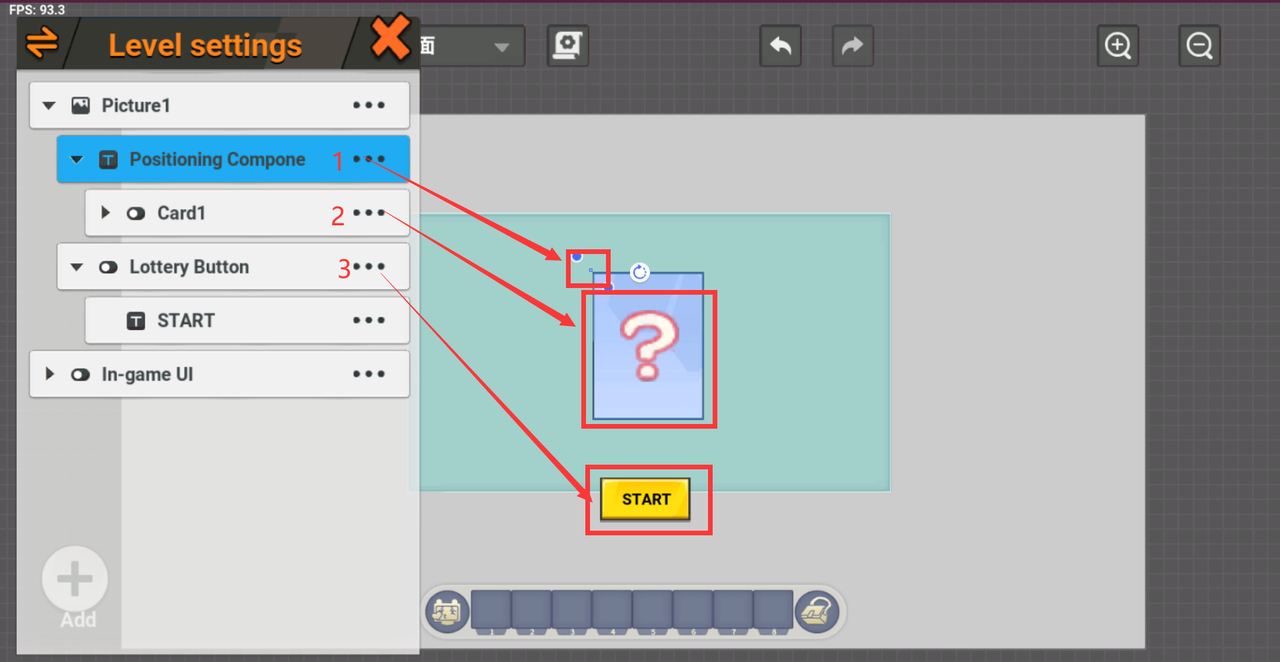Image resolution: width=1280 pixels, height=662 pixels.
Task: Zoom out with the magnifier minus icon
Action: click(1199, 46)
